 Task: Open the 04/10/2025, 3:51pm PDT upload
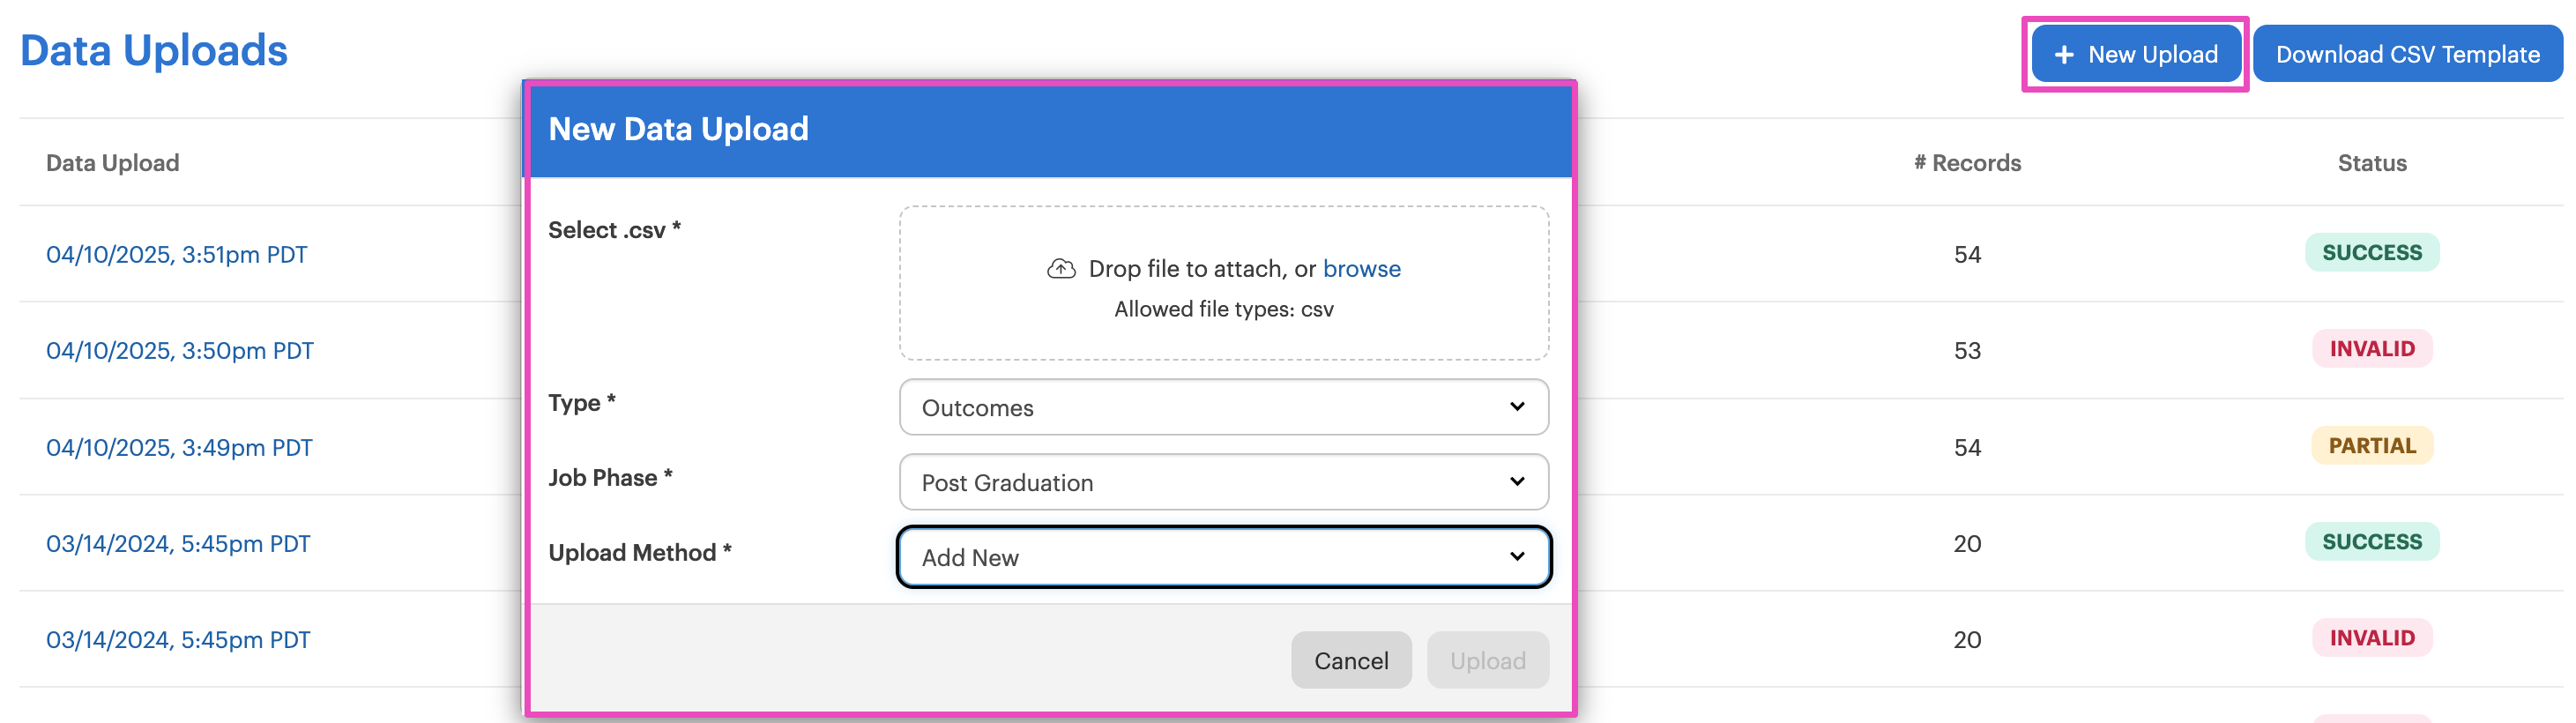coord(177,255)
